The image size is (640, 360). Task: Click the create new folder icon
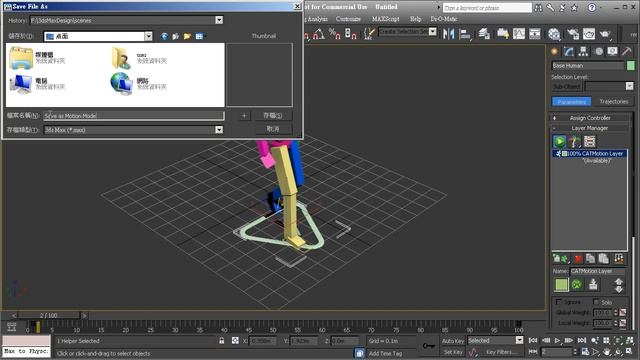point(187,36)
